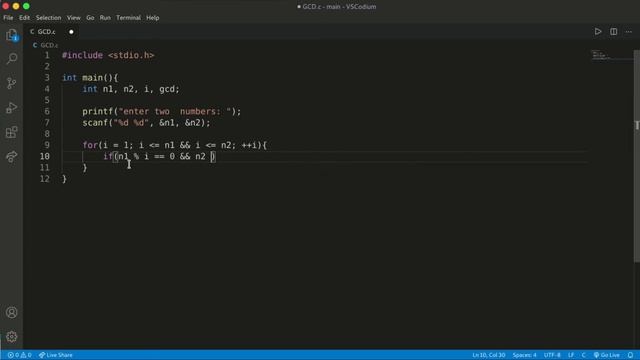Open the Manage gear icon
Image resolution: width=640 pixels, height=360 pixels.
click(x=11, y=337)
